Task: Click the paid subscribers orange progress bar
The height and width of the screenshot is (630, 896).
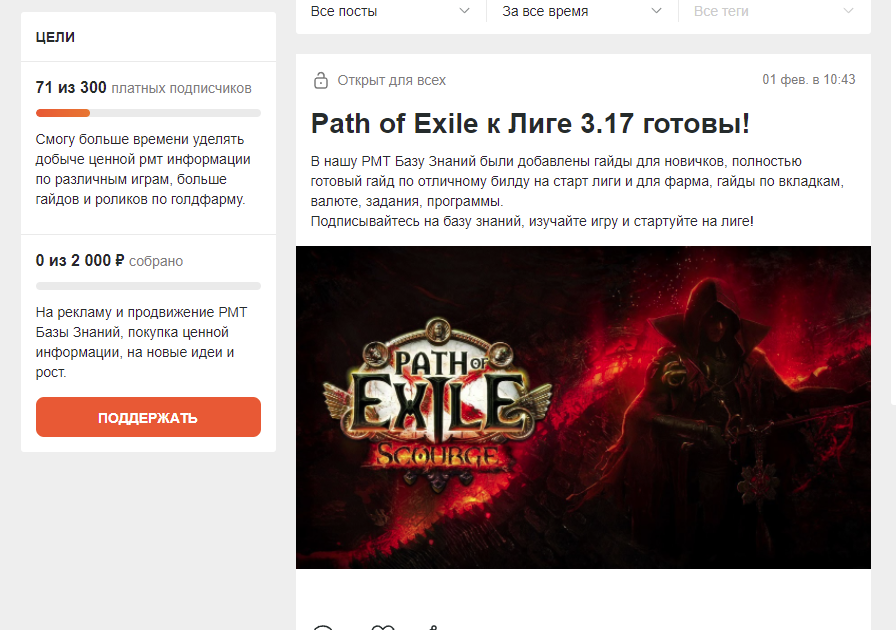Action: 148,113
